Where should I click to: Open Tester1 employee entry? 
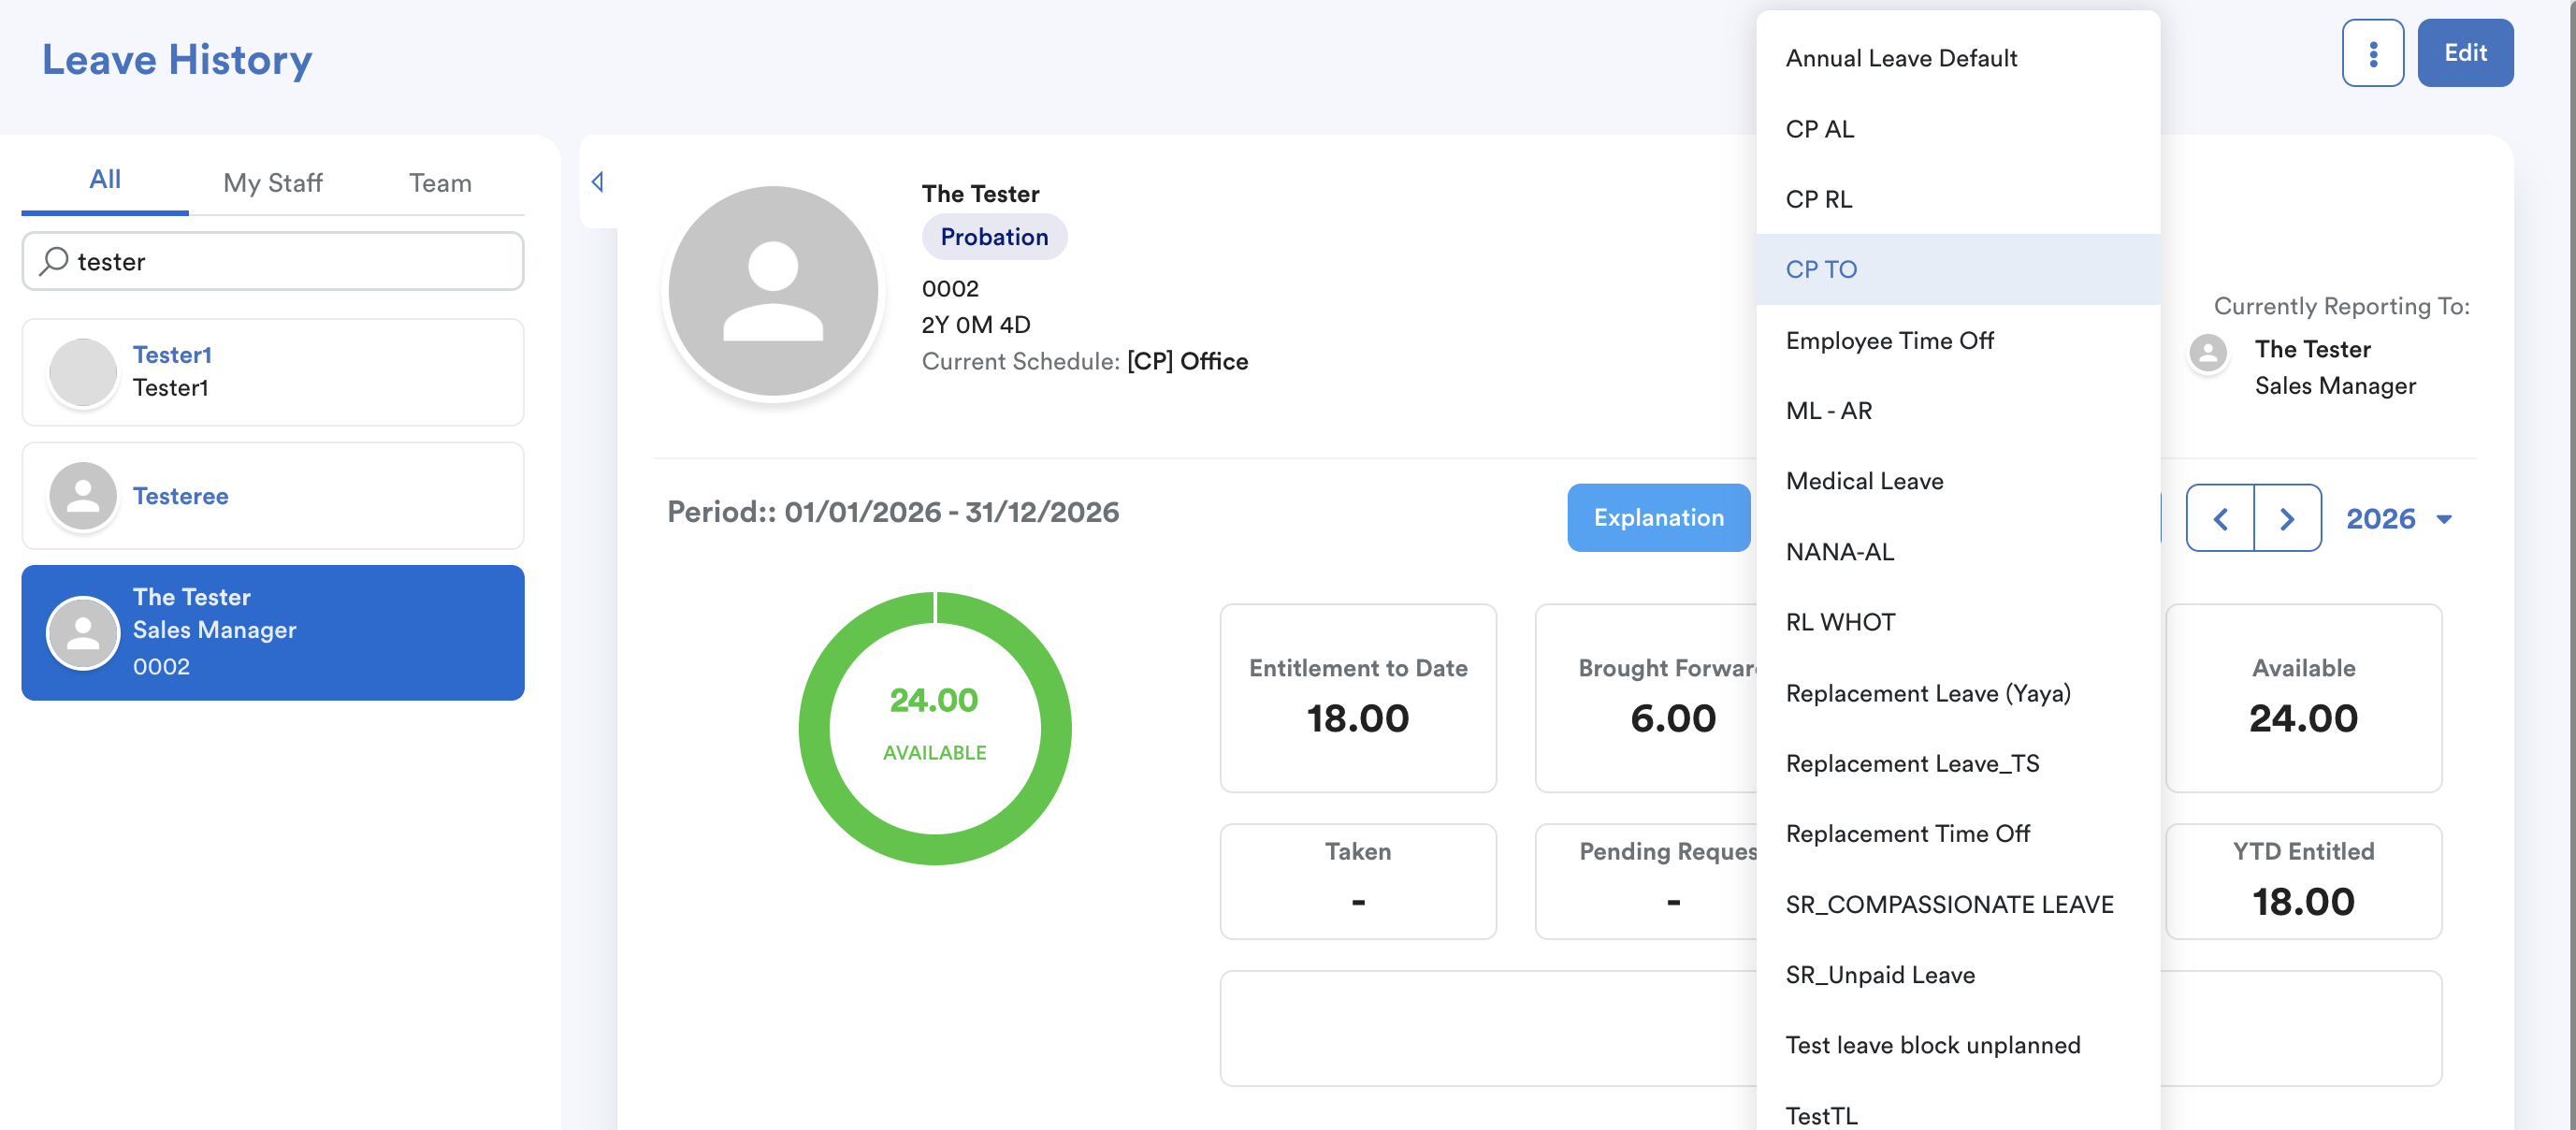pos(272,372)
